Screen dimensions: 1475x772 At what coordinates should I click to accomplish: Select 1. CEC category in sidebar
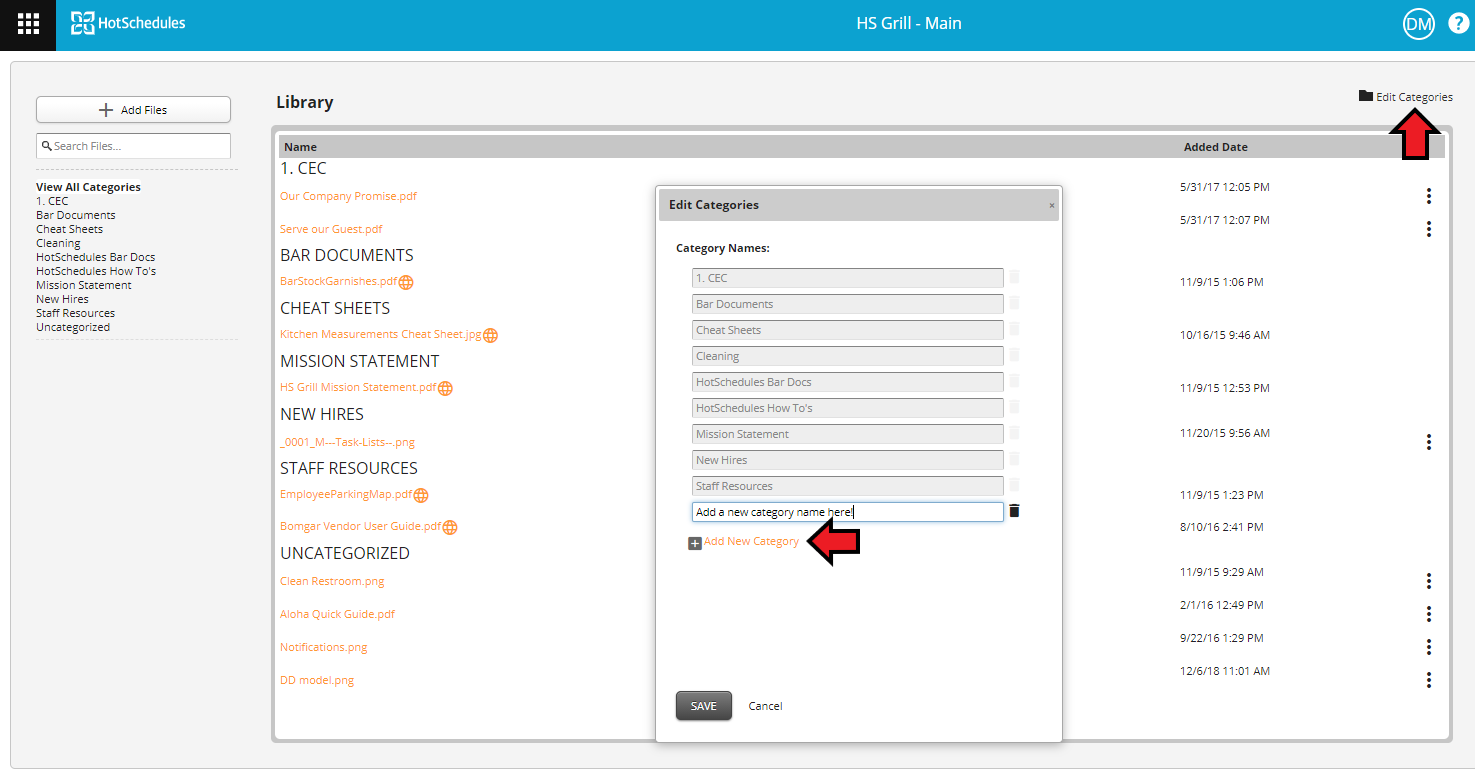[52, 201]
